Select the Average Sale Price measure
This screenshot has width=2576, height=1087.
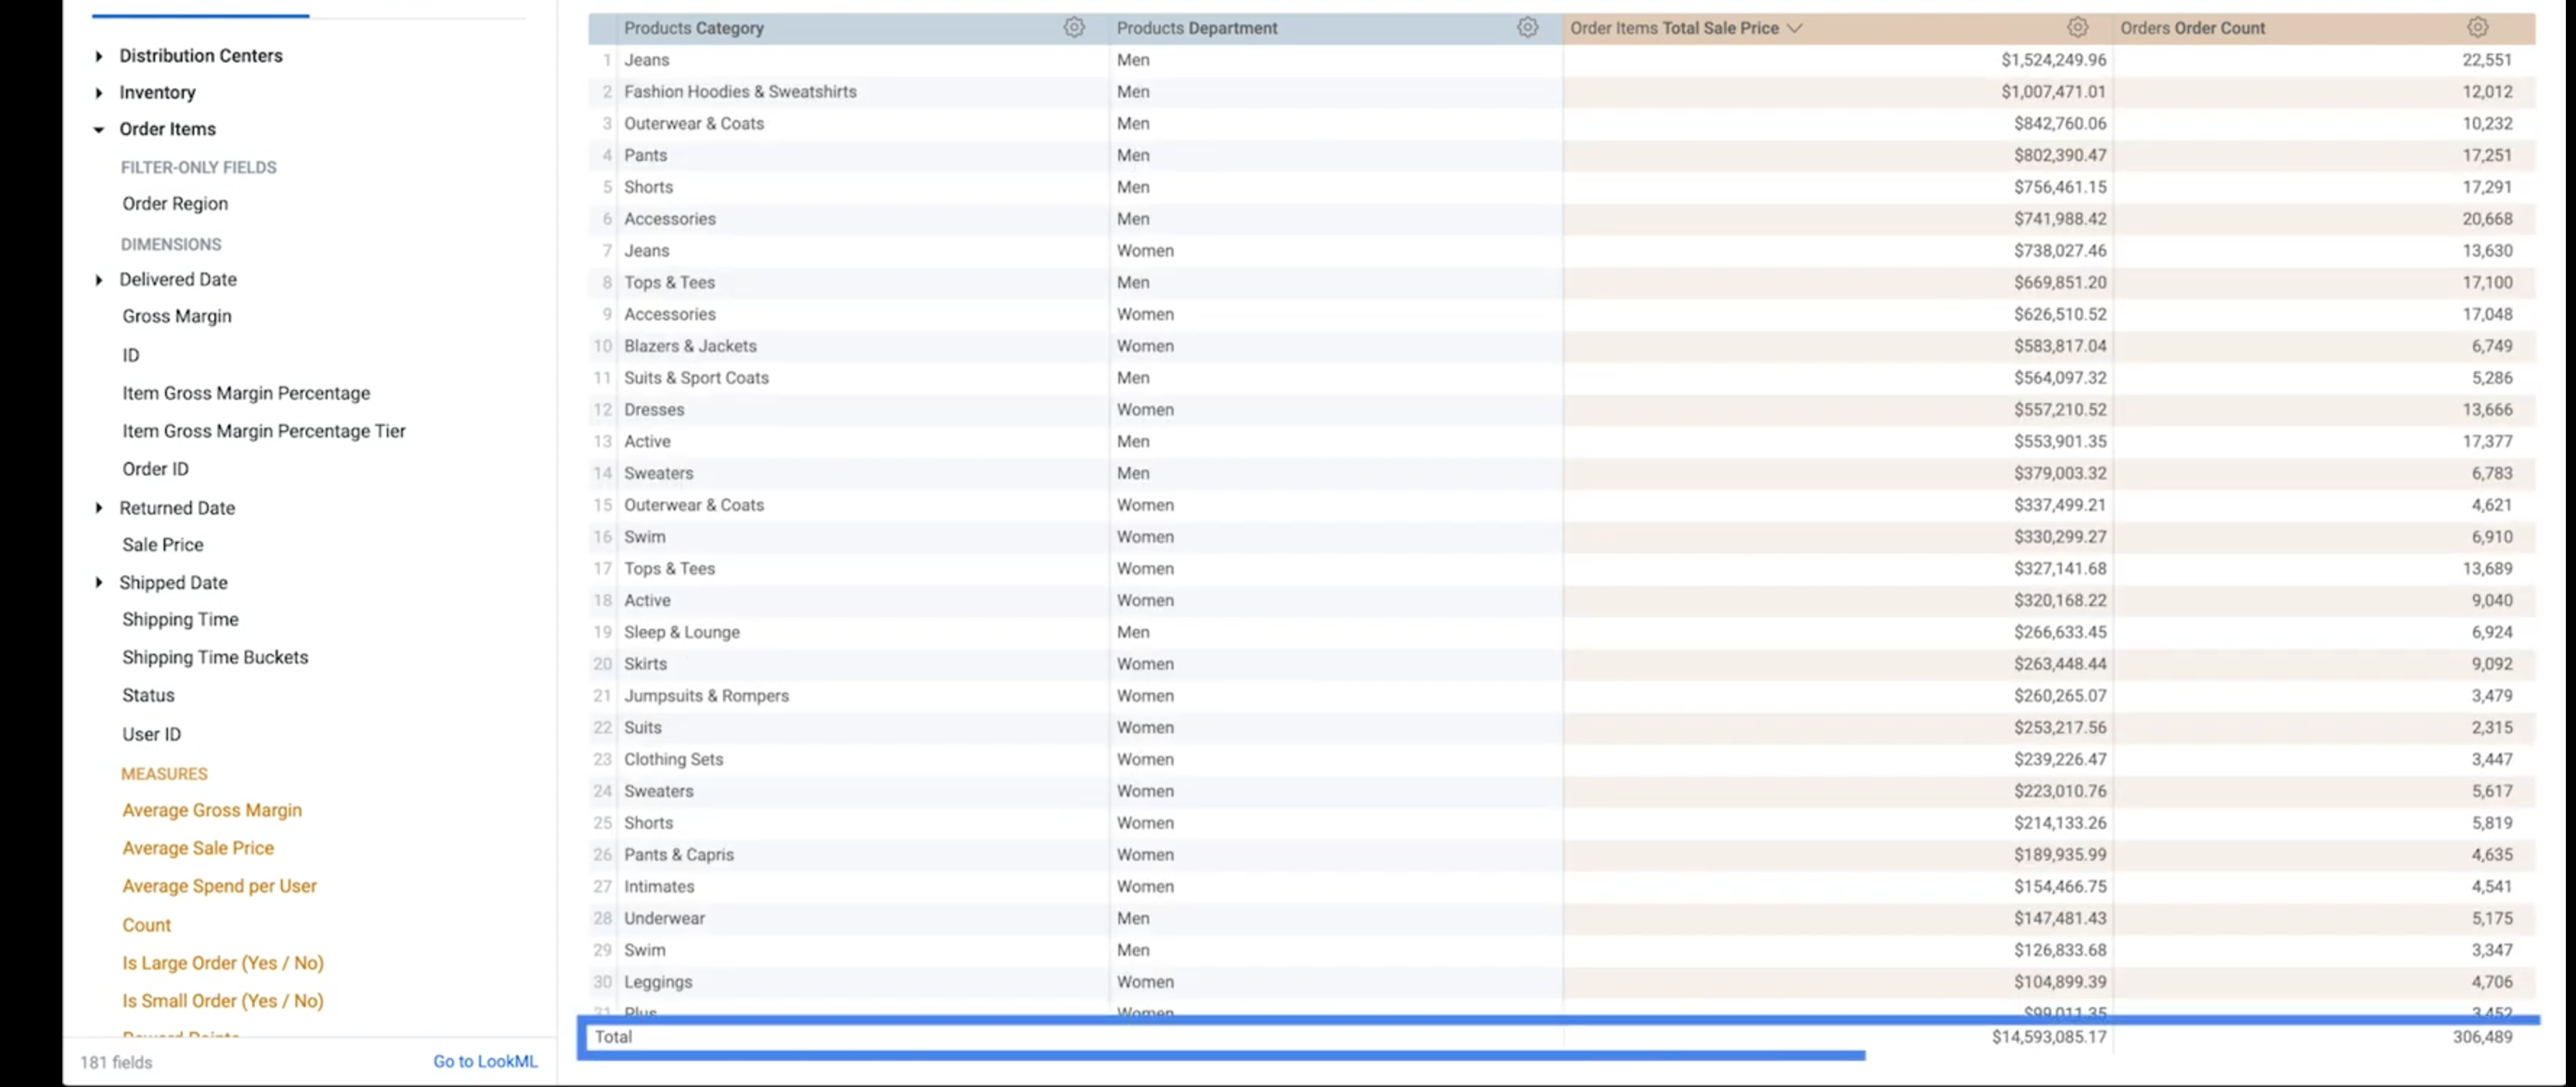[198, 847]
